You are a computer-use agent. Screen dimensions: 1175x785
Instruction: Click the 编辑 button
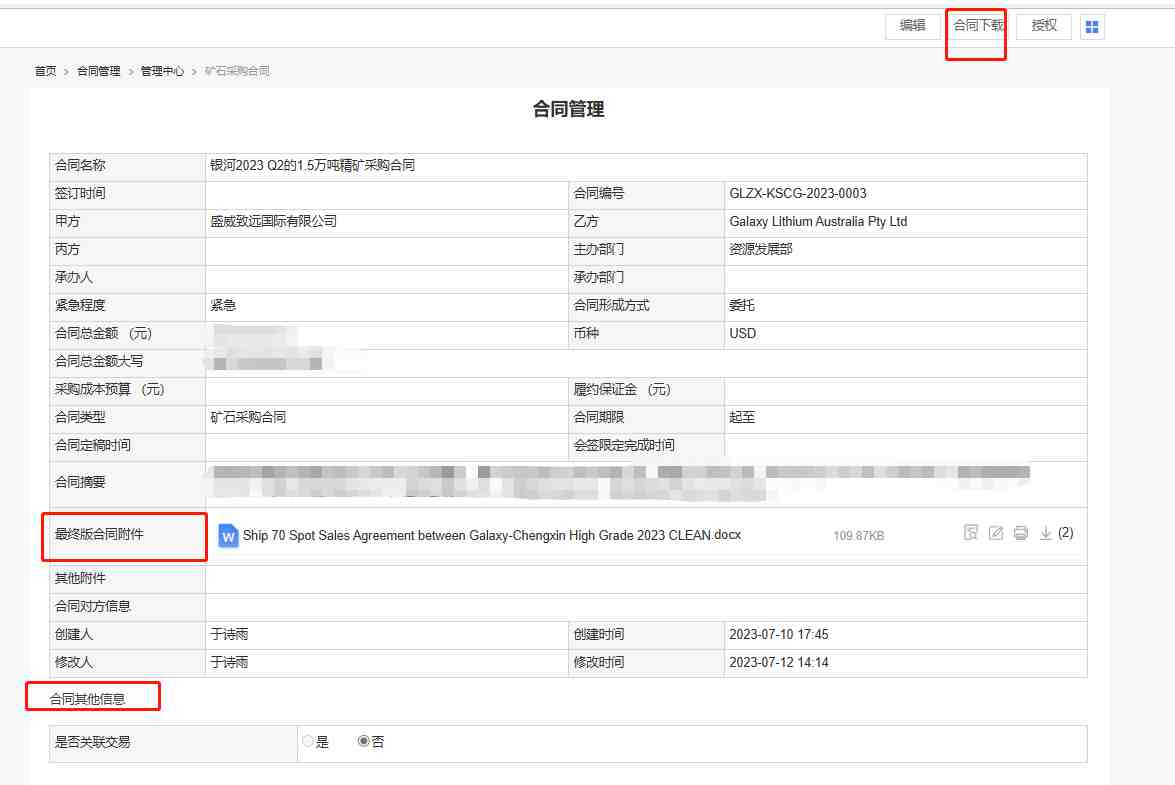(x=912, y=26)
